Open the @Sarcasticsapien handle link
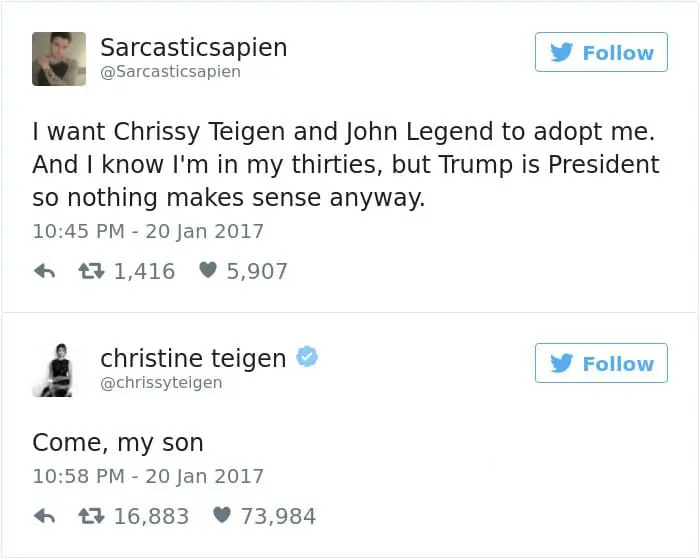The image size is (700, 559). coord(170,72)
